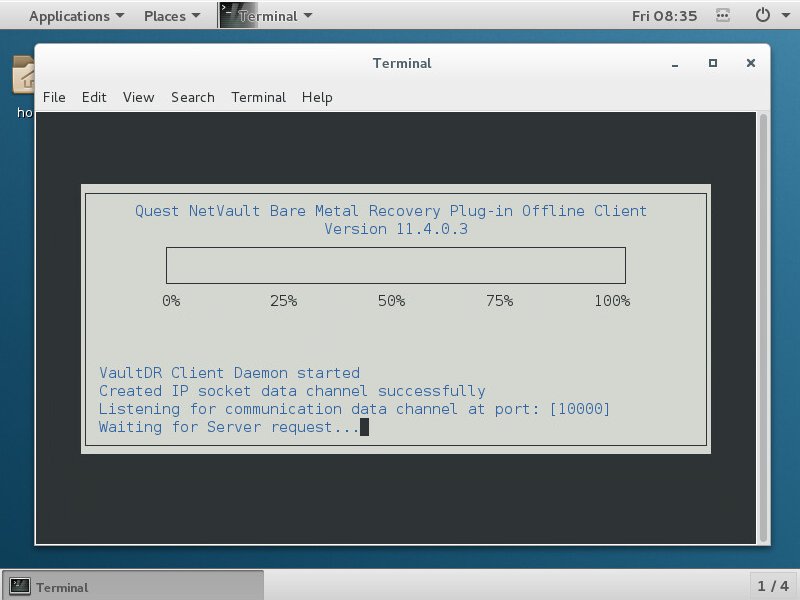Click the terminal icon in bottom taskbar
This screenshot has width=800, height=600.
[19, 586]
